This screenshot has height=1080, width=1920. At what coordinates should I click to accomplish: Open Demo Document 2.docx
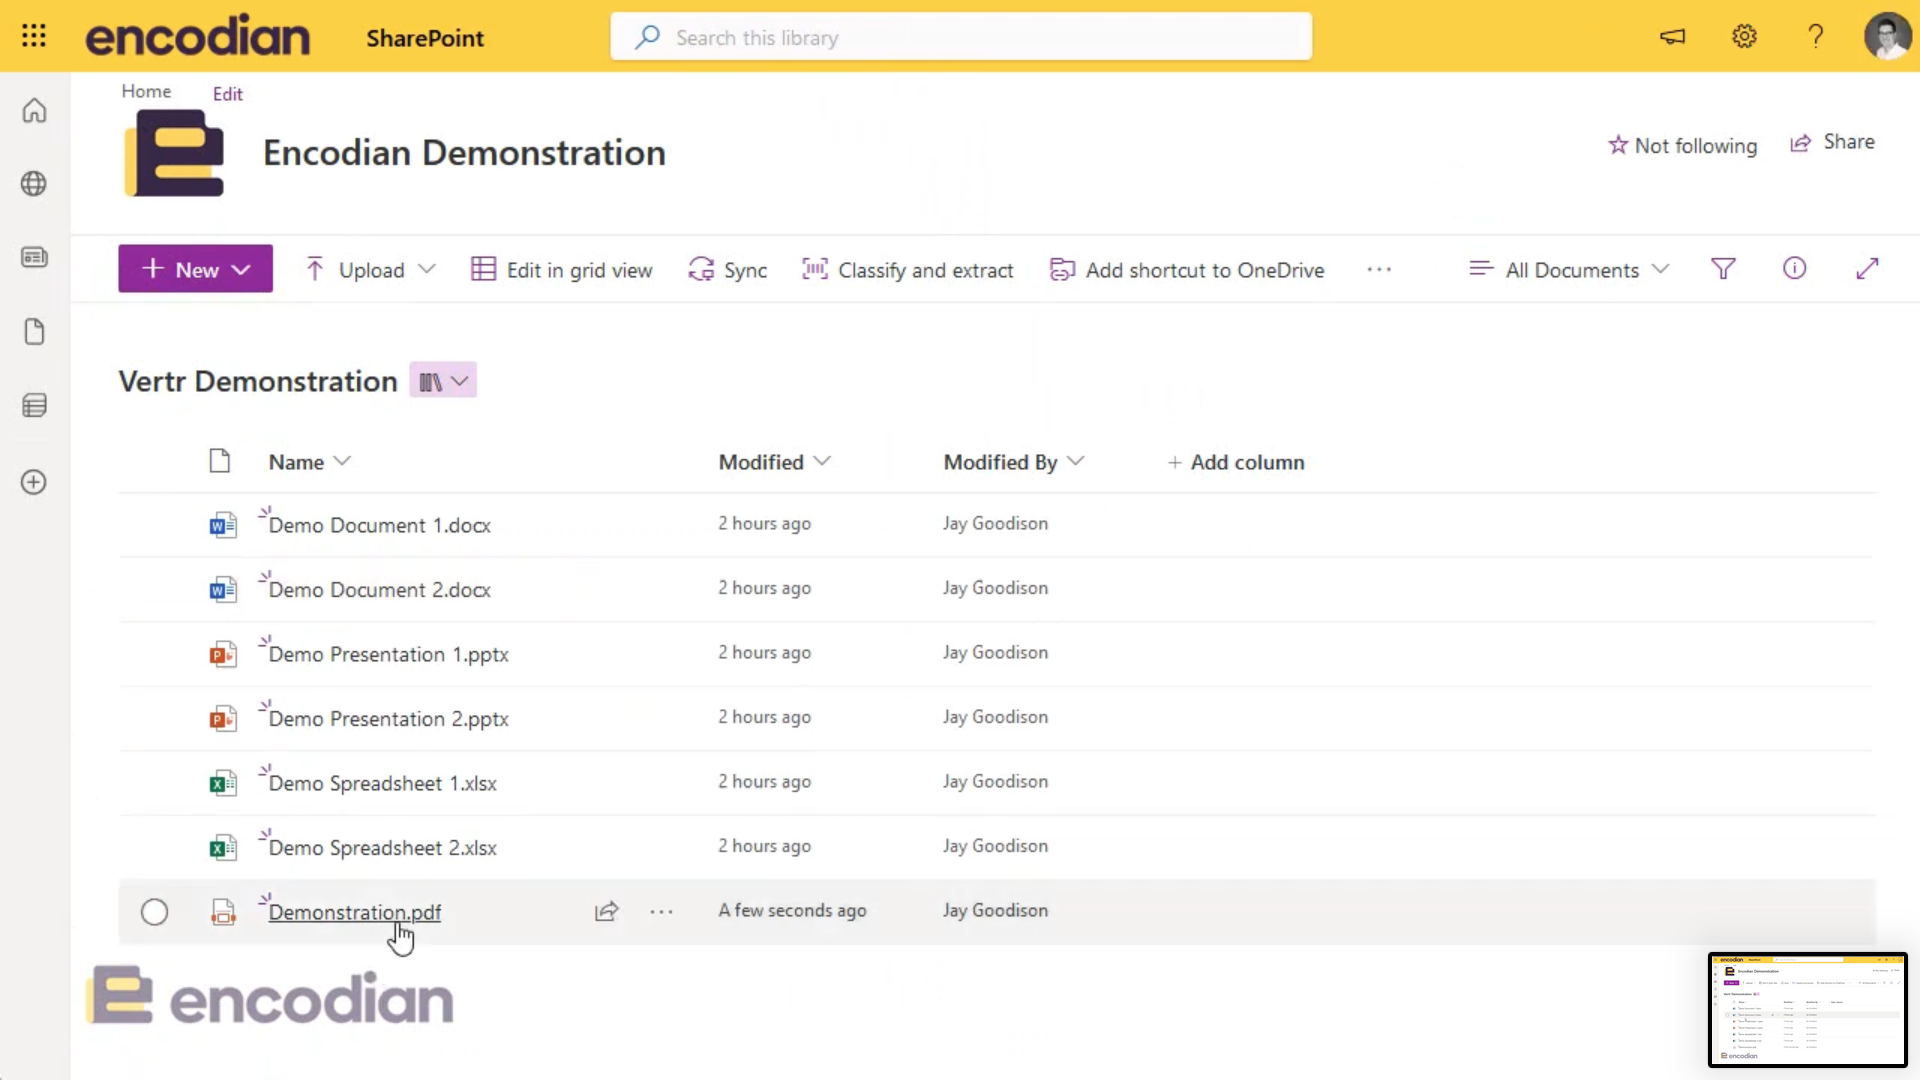pos(379,590)
